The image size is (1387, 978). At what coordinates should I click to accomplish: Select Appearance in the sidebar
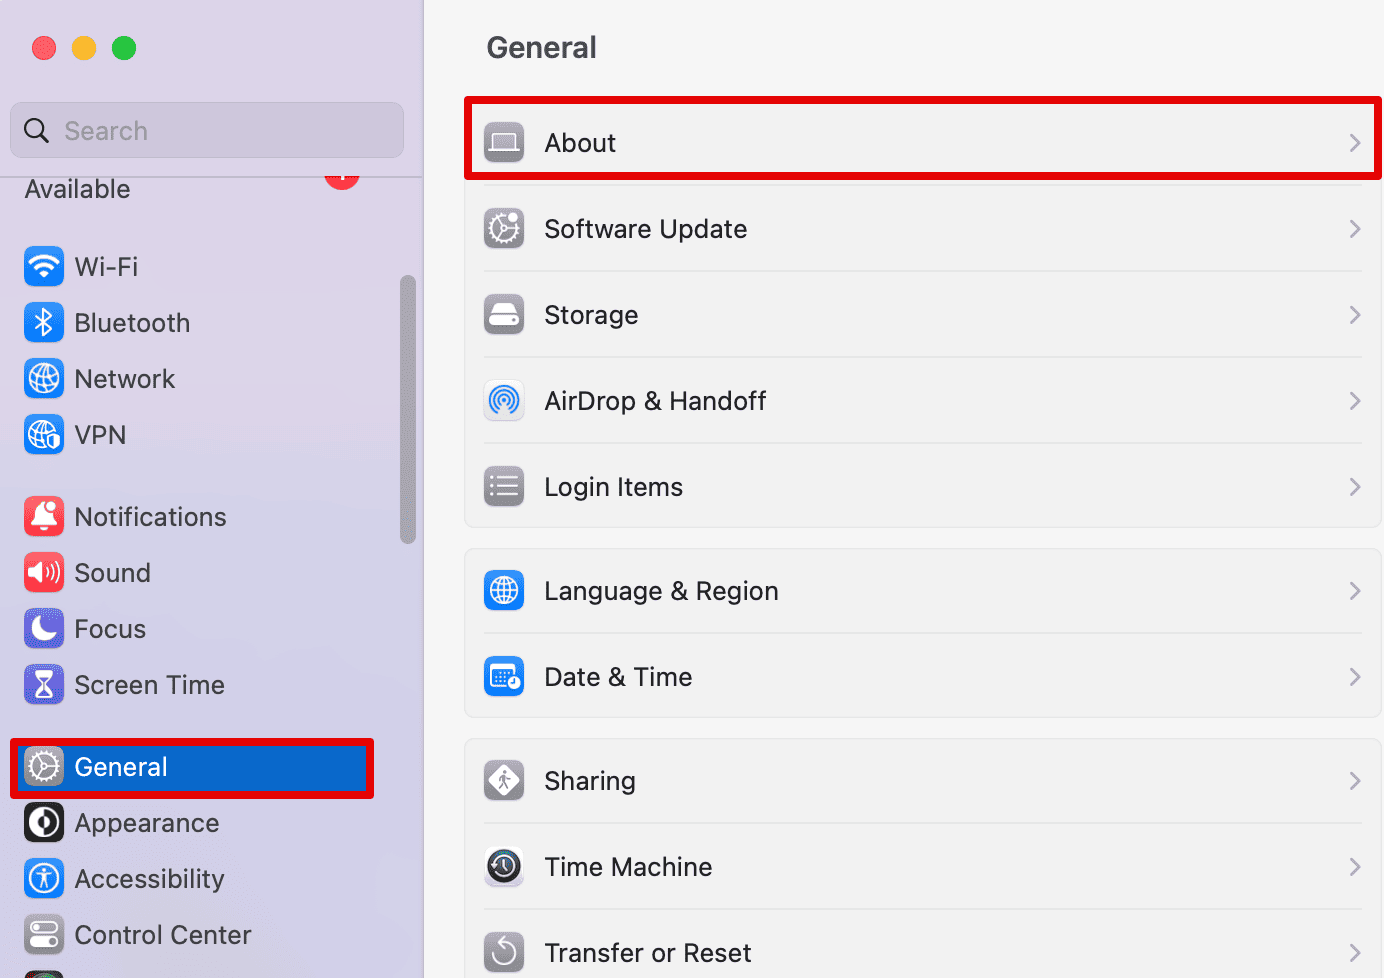coord(146,822)
